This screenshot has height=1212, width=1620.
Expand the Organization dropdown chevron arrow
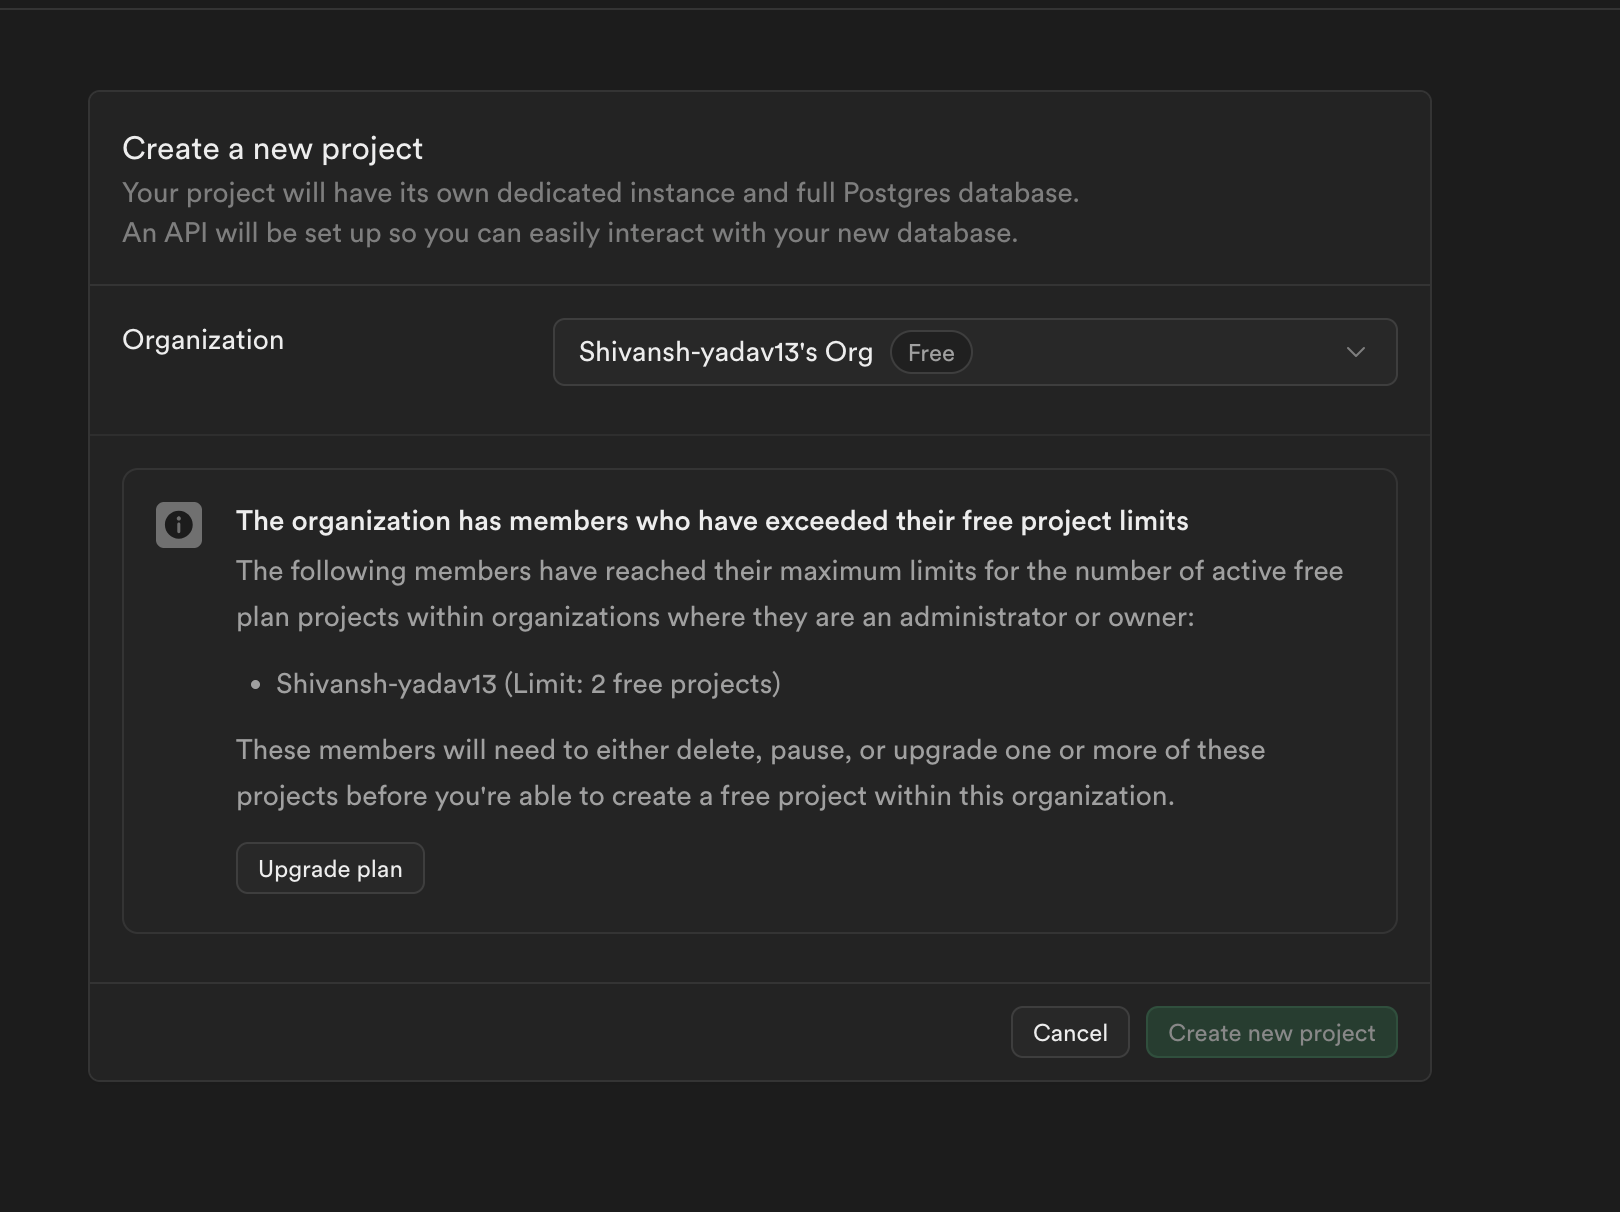(x=1355, y=352)
